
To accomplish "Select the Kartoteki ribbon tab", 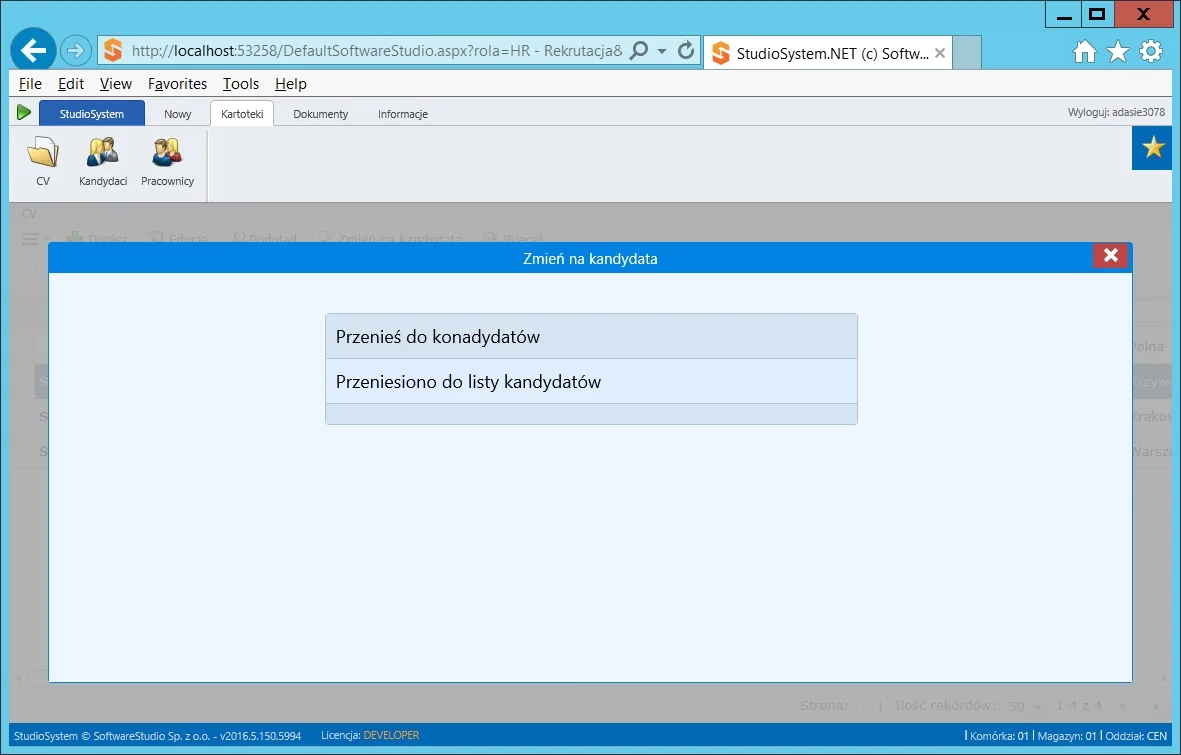I will [242, 114].
